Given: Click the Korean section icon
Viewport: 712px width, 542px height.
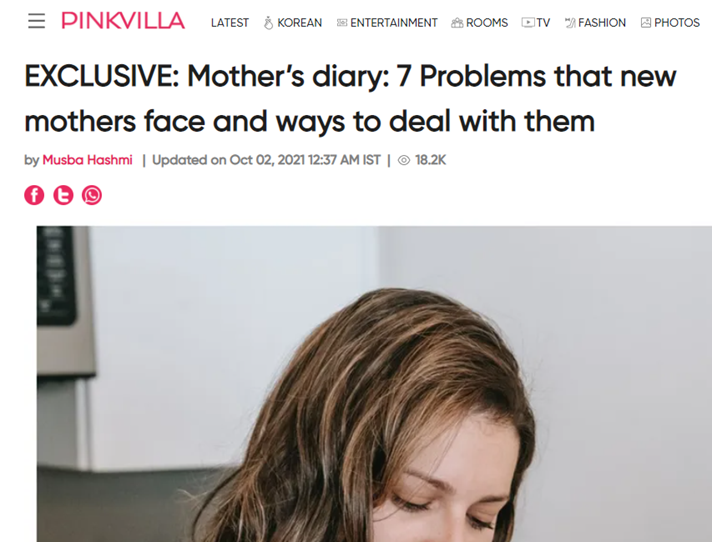Looking at the screenshot, I should 268,23.
